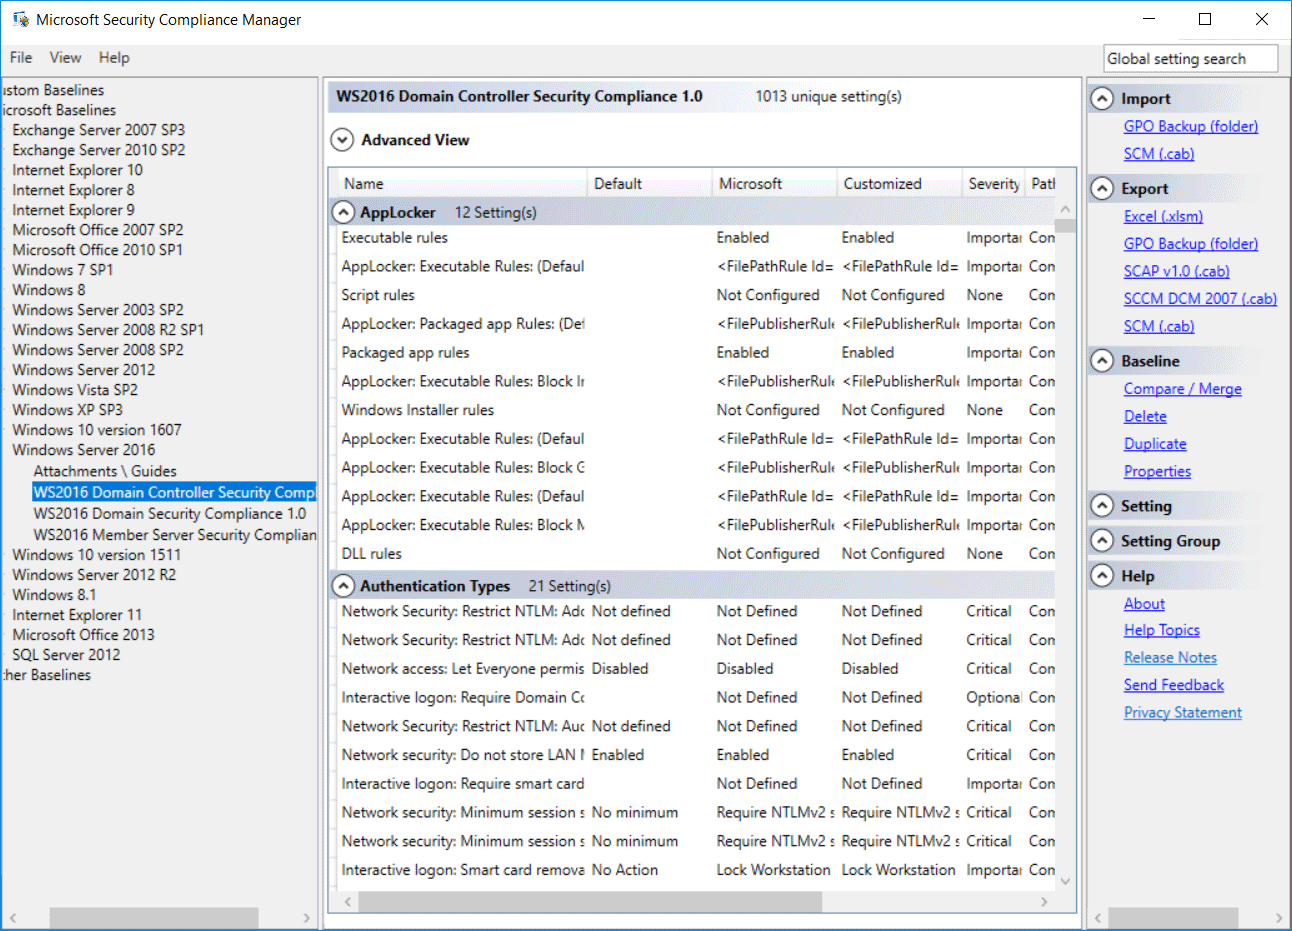Select Windows 10 version 1607 node
The width and height of the screenshot is (1292, 931).
[97, 430]
